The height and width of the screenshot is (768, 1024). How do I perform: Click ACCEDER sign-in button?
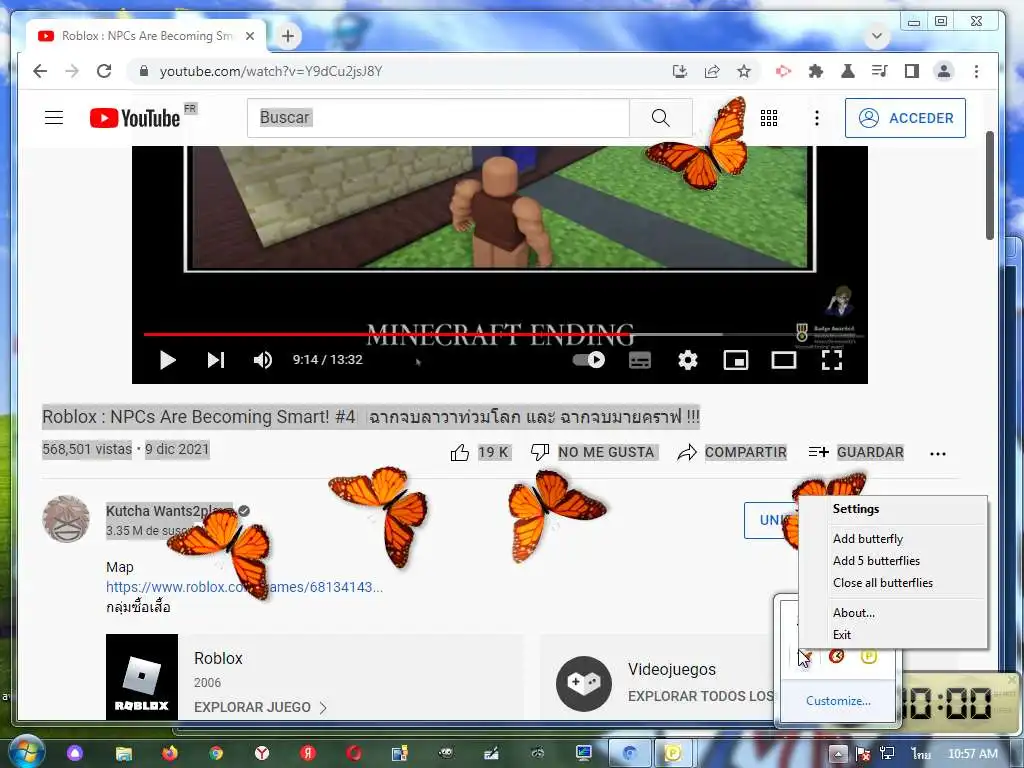[x=905, y=118]
